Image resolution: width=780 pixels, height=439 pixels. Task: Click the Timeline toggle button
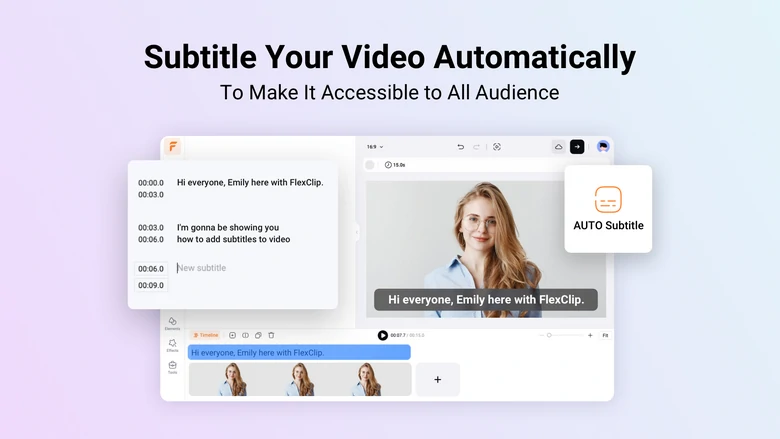[205, 335]
